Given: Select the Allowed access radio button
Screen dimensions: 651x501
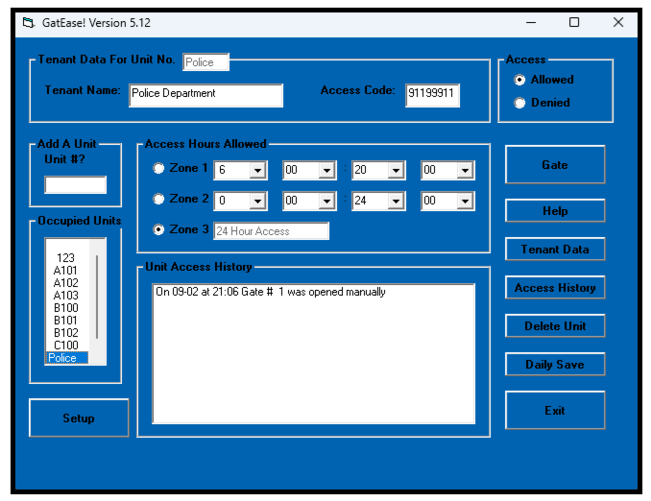Looking at the screenshot, I should coord(519,80).
